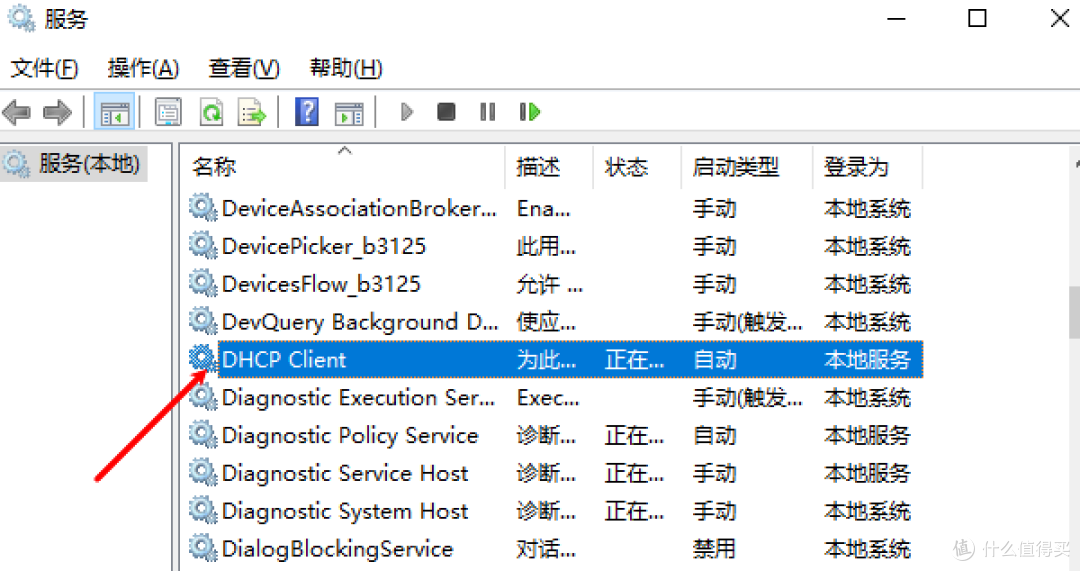Select the Diagnostic System Host name
The width and height of the screenshot is (1080, 571).
tap(345, 511)
